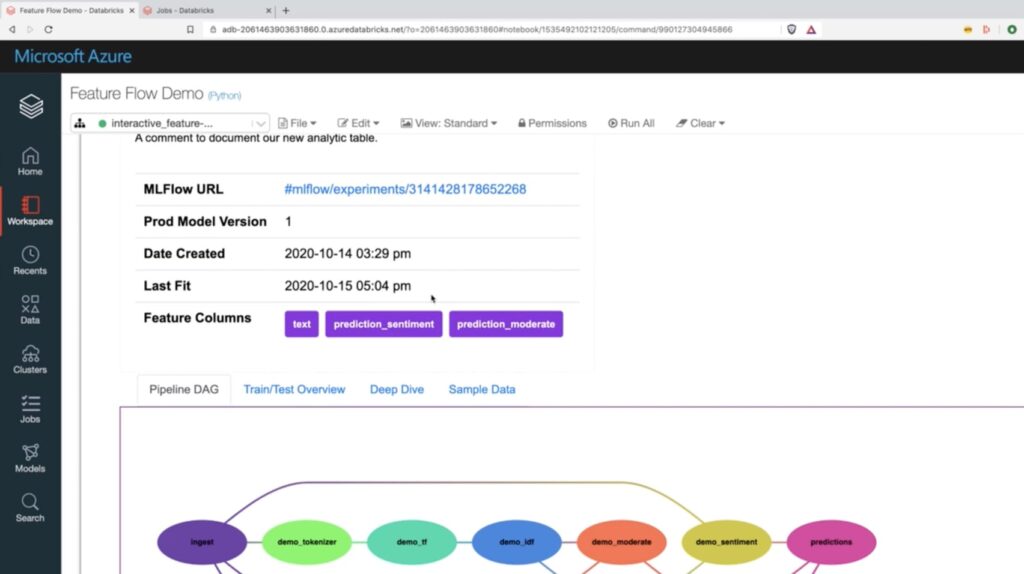Click the cluster hierarchy icon
The width and height of the screenshot is (1024, 574).
pos(80,123)
